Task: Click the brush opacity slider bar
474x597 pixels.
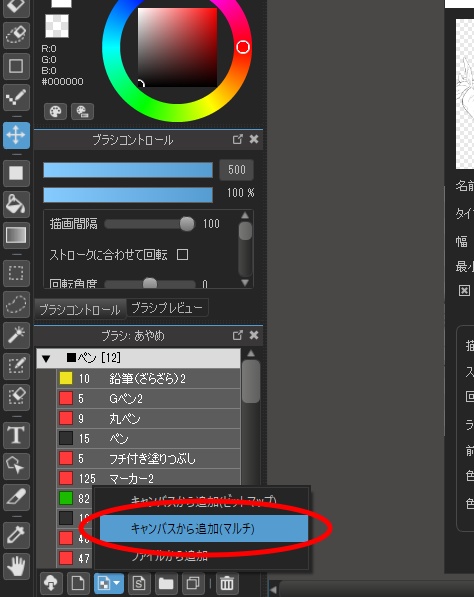Action: pos(128,195)
